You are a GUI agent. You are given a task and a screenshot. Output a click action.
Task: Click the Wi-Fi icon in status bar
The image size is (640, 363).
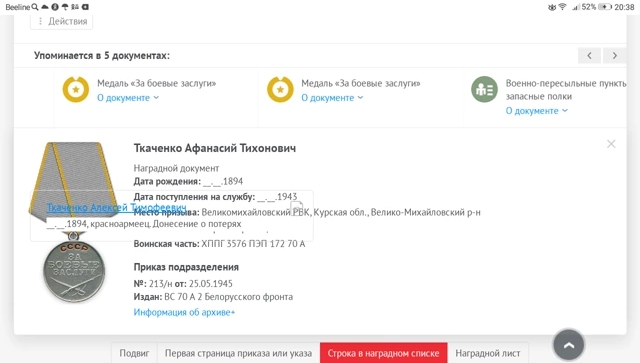[x=562, y=7]
